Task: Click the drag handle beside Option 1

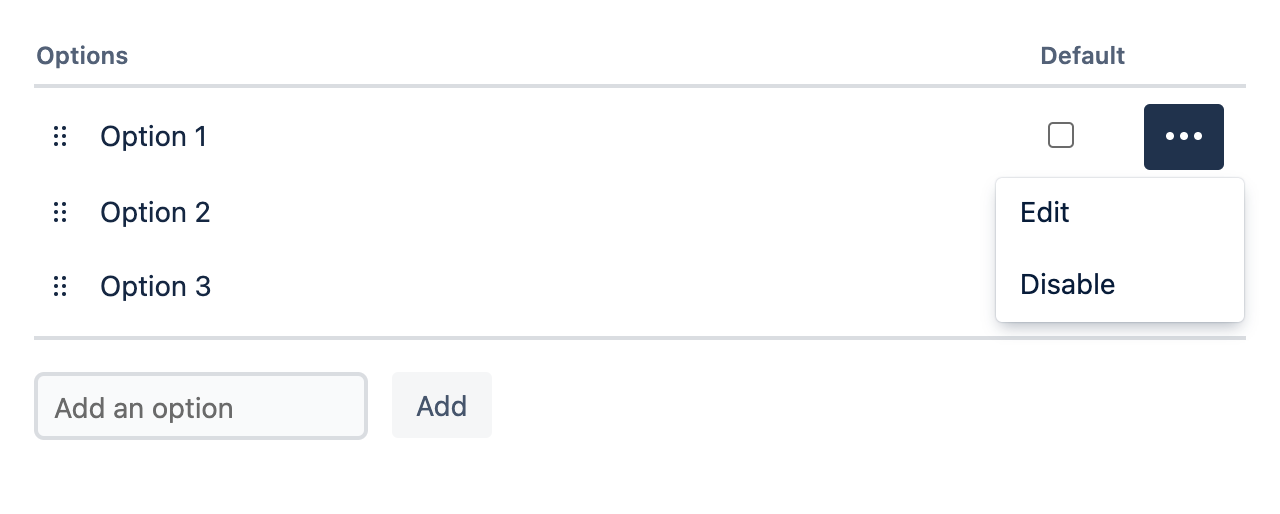Action: [60, 137]
